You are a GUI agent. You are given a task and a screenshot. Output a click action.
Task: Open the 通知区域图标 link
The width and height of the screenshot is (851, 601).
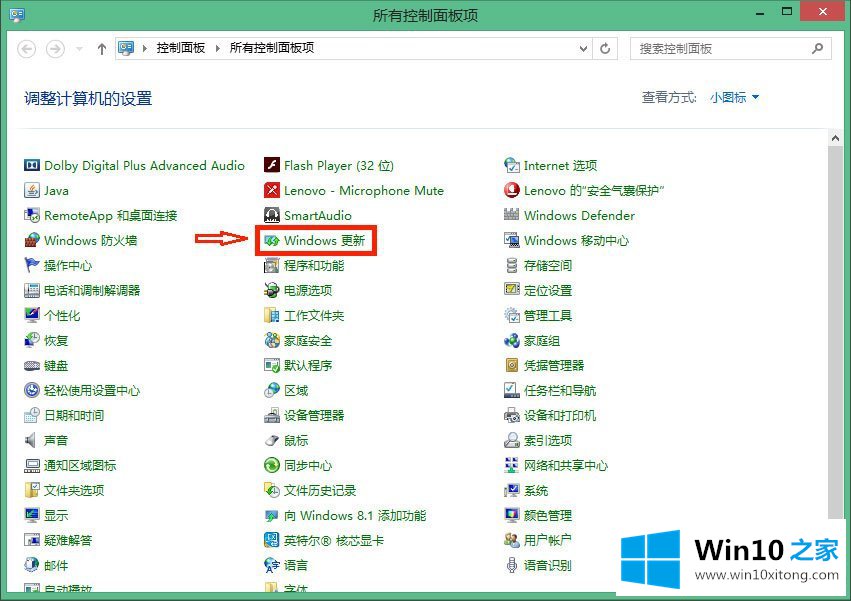click(80, 465)
